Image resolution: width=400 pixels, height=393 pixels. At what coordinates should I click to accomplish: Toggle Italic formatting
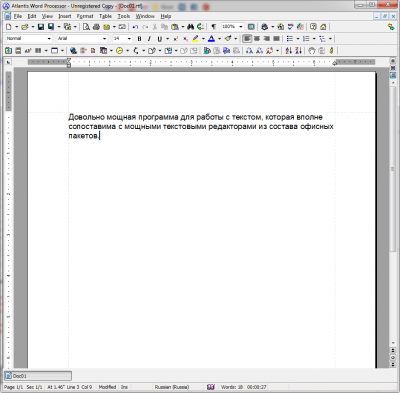(x=149, y=39)
